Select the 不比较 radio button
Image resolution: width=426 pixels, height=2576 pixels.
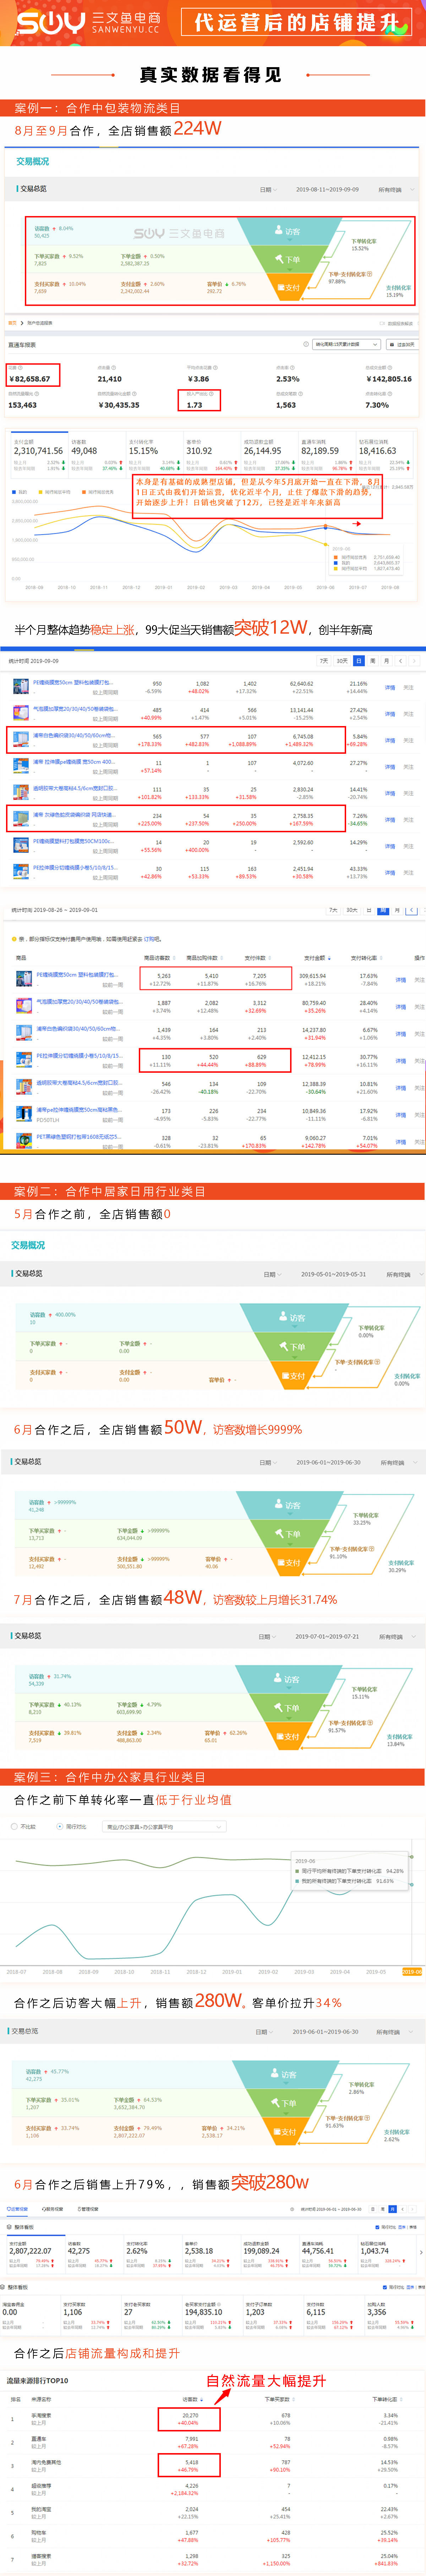pos(14,1826)
